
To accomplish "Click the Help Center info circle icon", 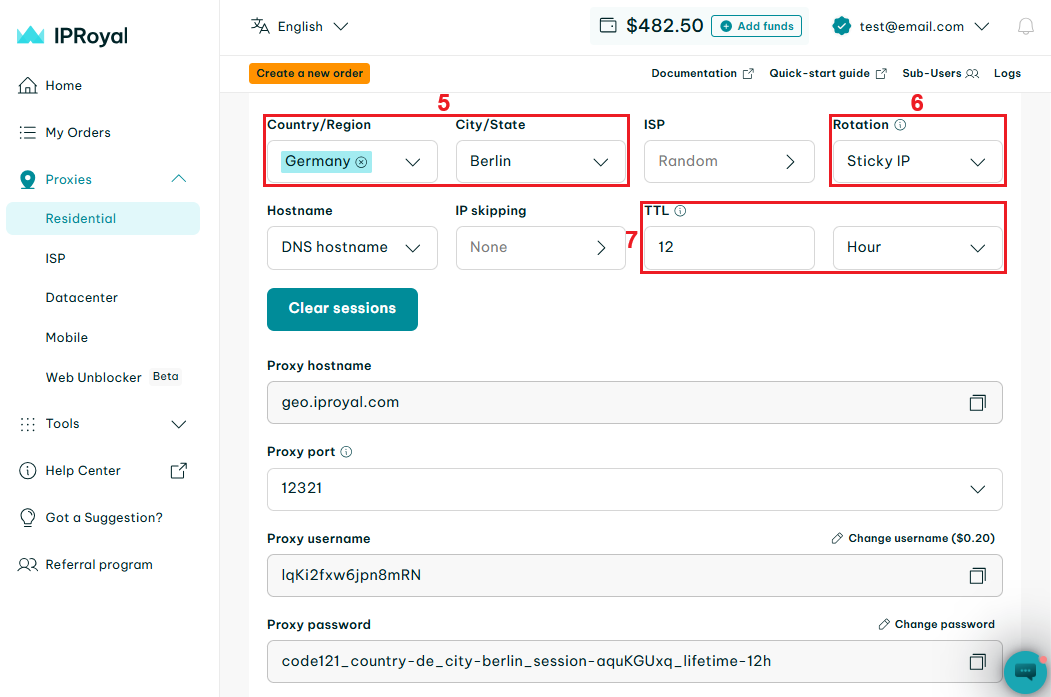I will [27, 470].
